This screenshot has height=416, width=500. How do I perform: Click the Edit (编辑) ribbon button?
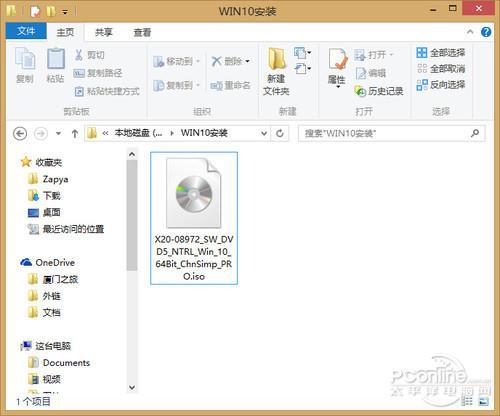(371, 73)
